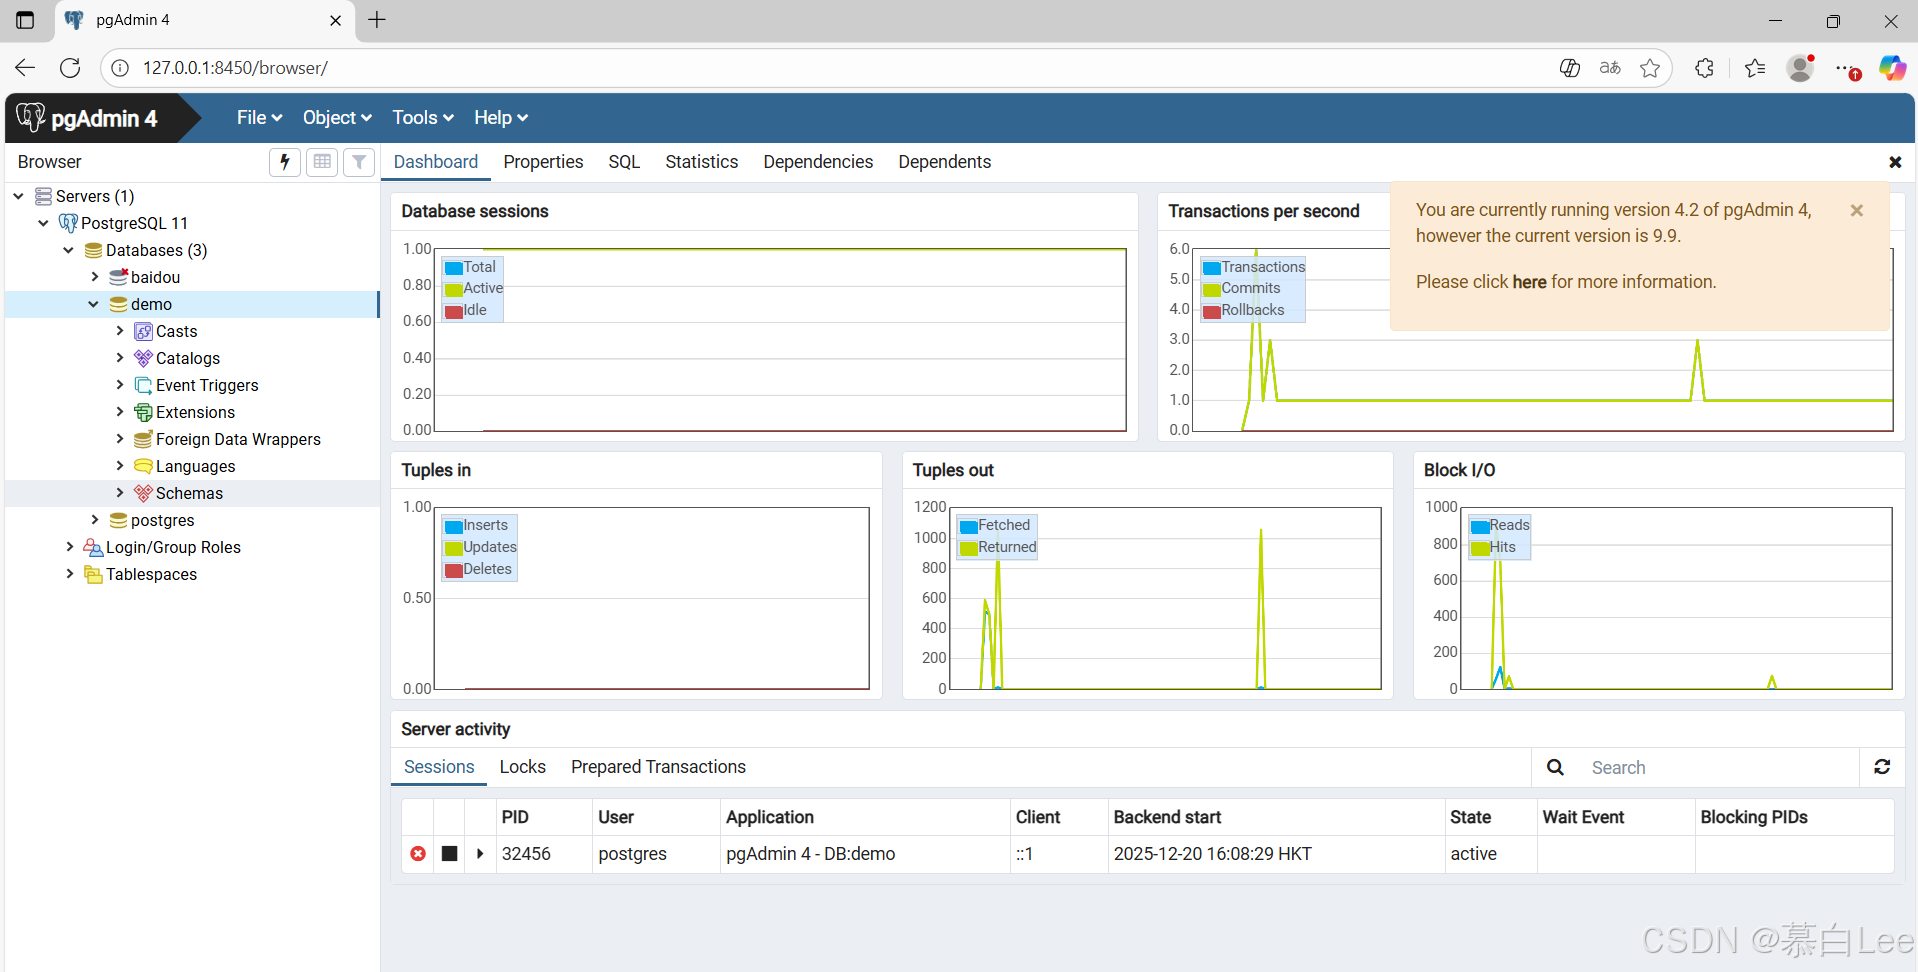Switch to the Properties tab

pos(543,162)
